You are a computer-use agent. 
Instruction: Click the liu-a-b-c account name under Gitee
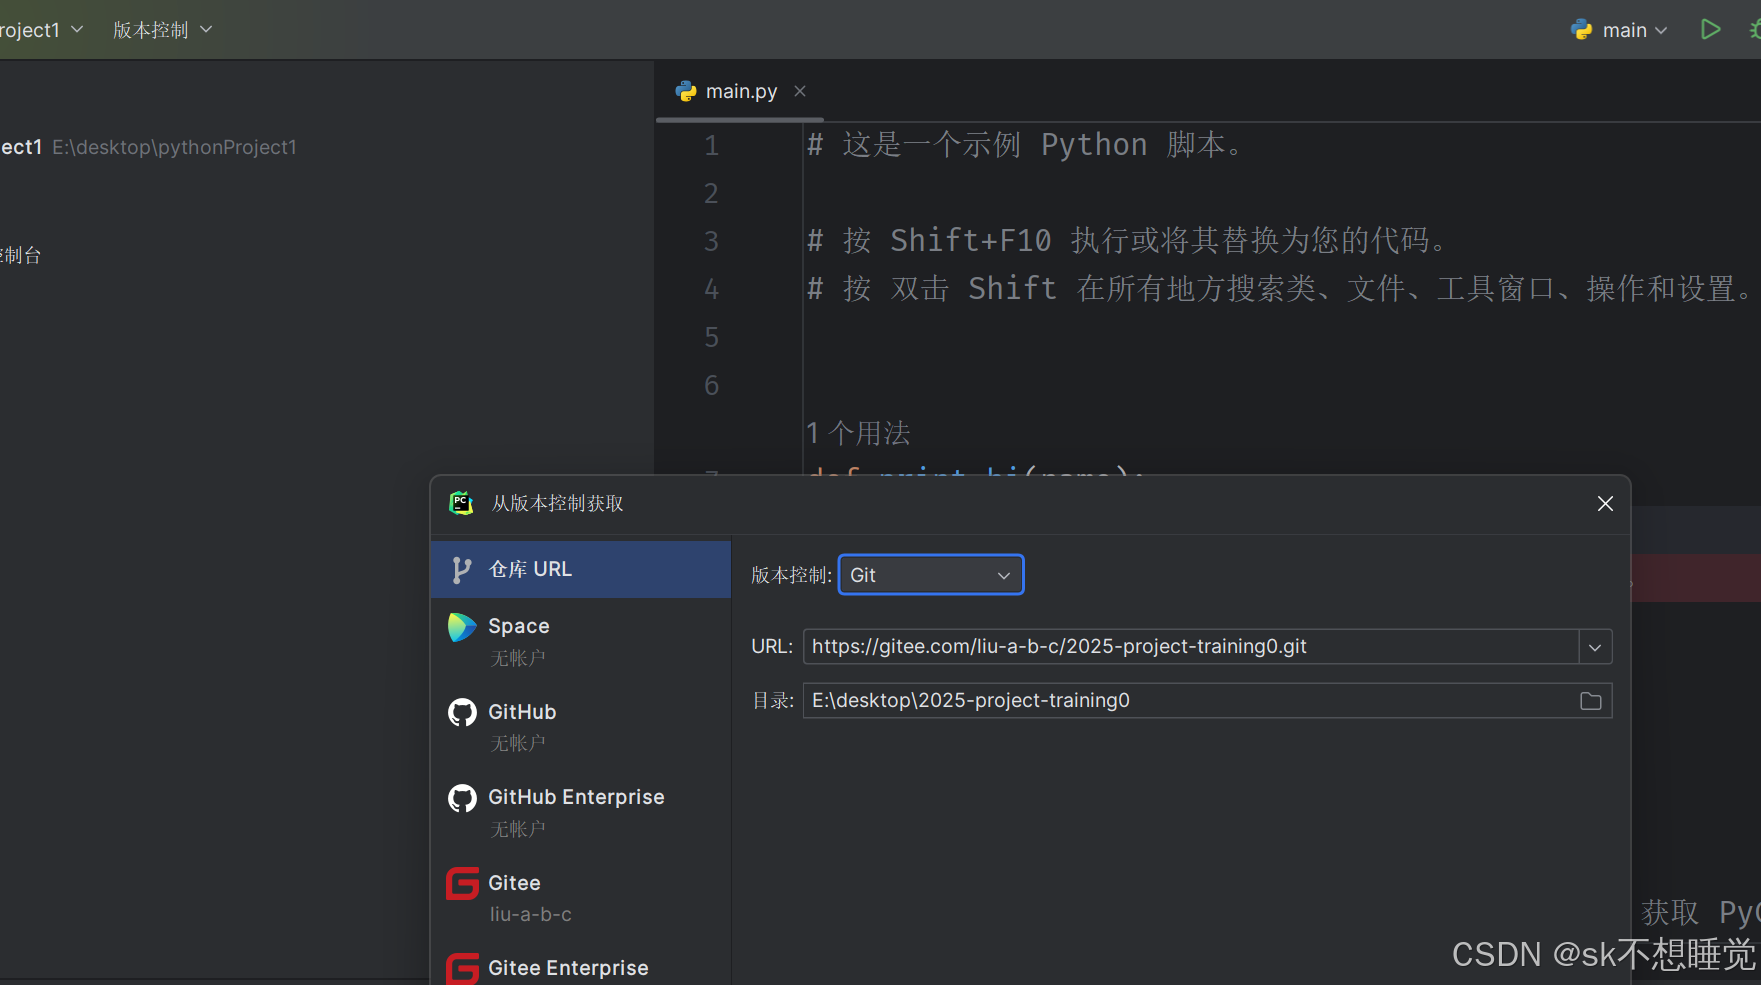click(530, 914)
